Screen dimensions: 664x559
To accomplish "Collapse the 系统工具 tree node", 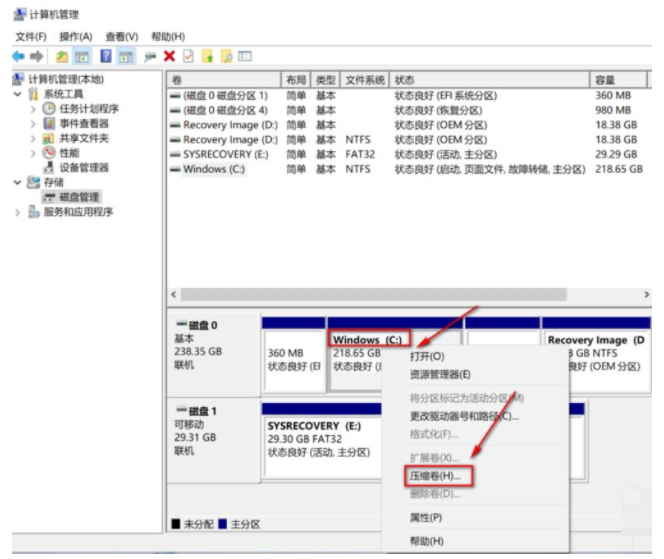I will coord(19,94).
